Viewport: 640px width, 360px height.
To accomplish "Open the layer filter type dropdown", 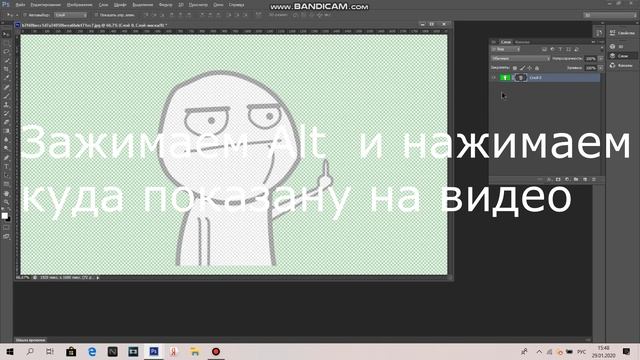I will [506, 49].
